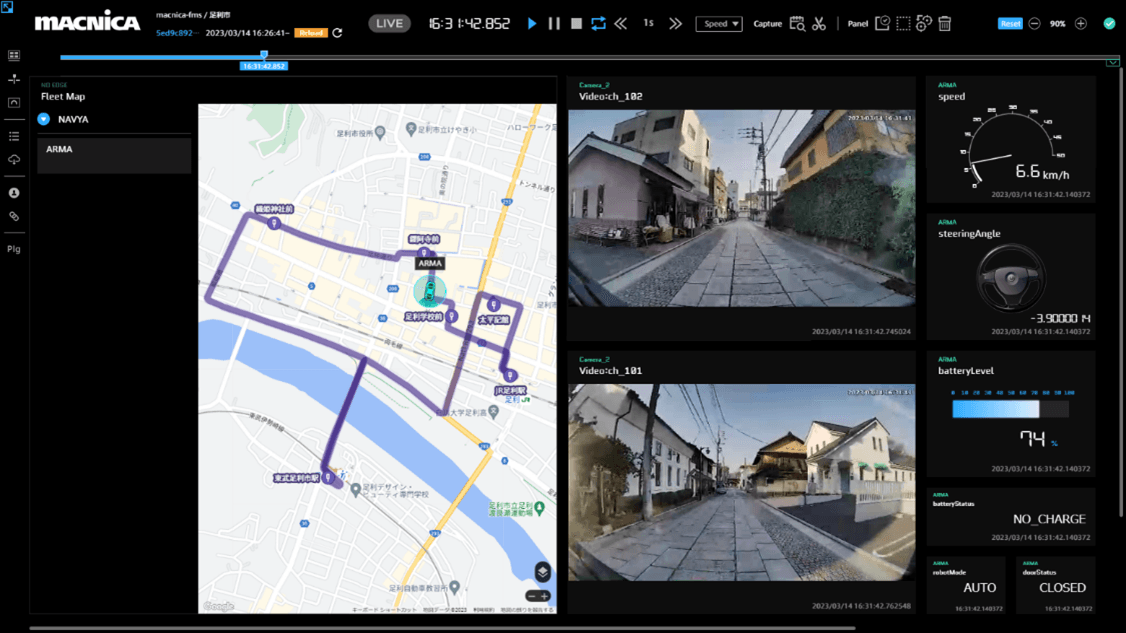
Task: Expand the timeline chevron at right edge
Action: [1112, 62]
